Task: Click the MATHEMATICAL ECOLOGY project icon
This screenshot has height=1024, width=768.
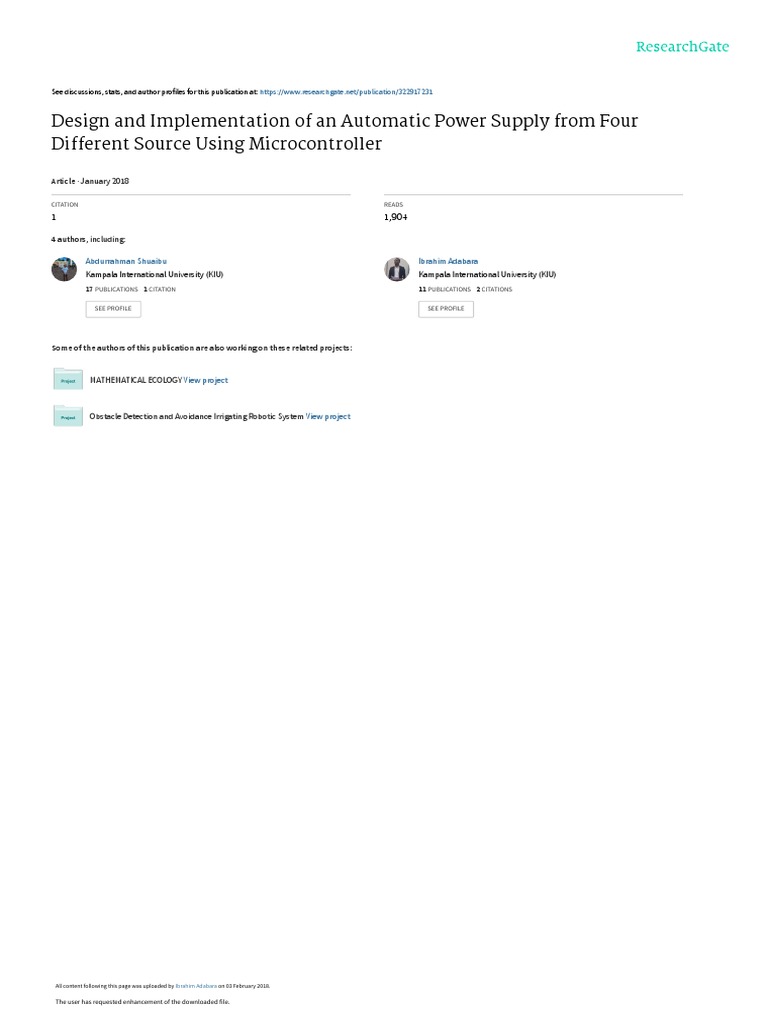Action: [x=68, y=380]
